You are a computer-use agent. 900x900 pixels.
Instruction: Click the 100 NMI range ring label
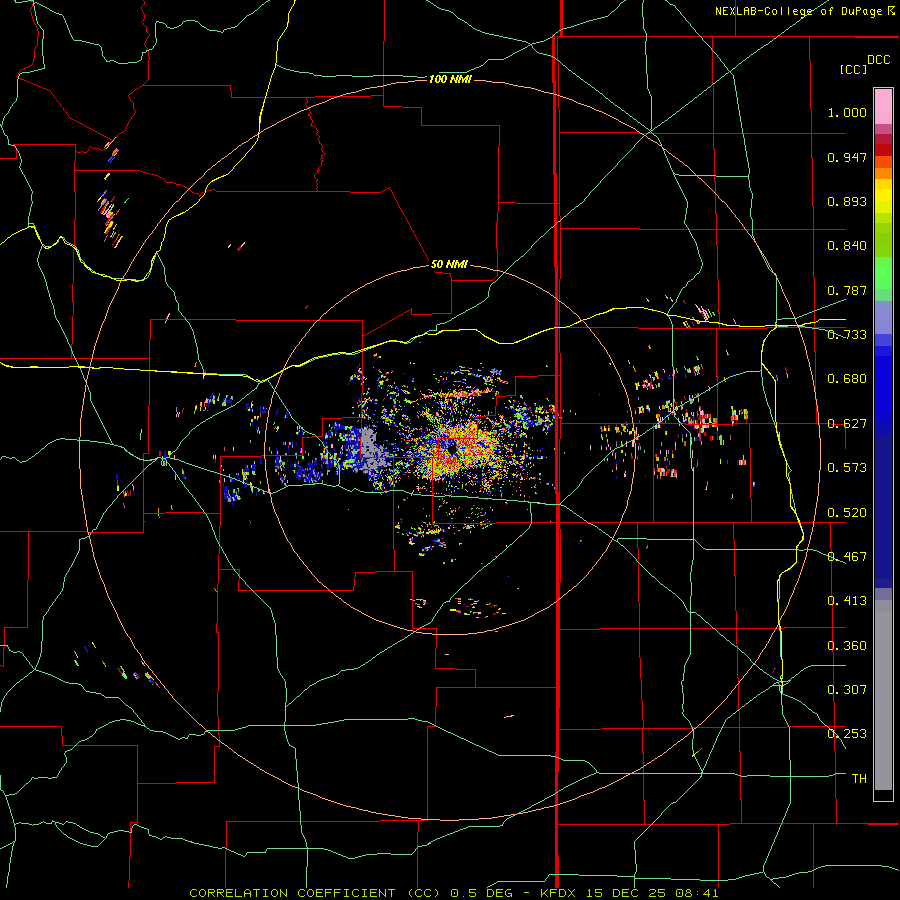click(x=450, y=79)
